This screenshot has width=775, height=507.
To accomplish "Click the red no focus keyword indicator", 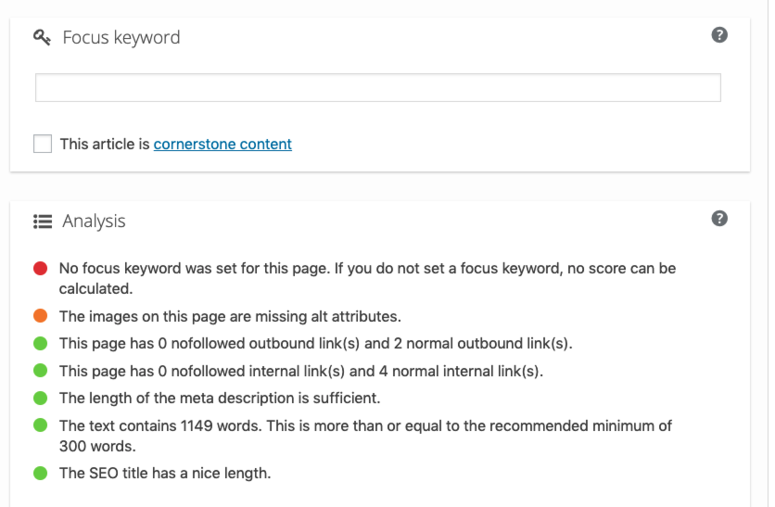I will pyautogui.click(x=41, y=268).
